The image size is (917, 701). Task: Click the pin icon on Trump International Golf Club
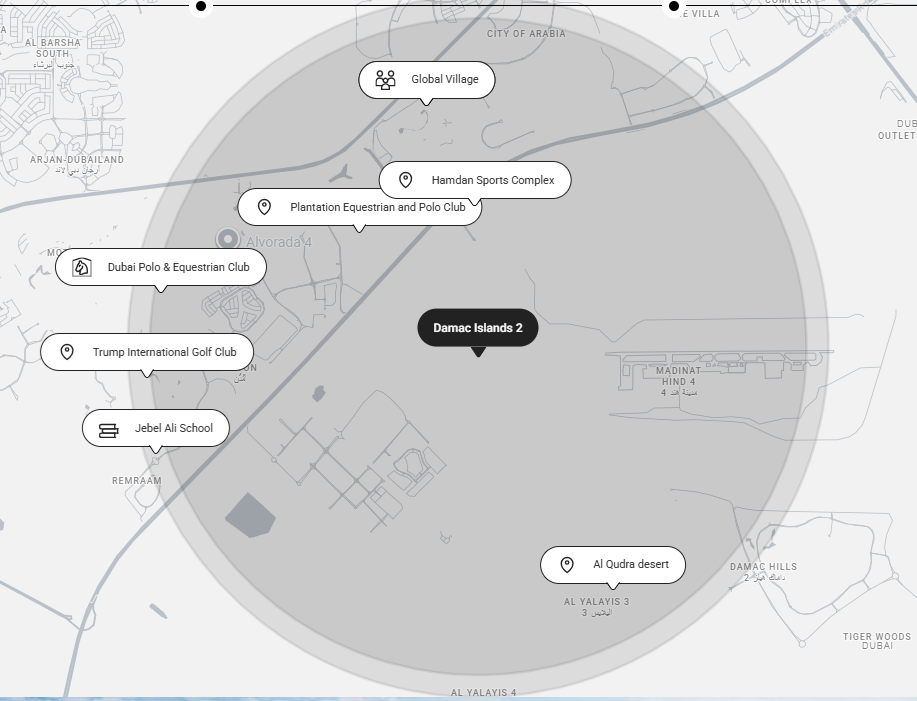pos(66,352)
